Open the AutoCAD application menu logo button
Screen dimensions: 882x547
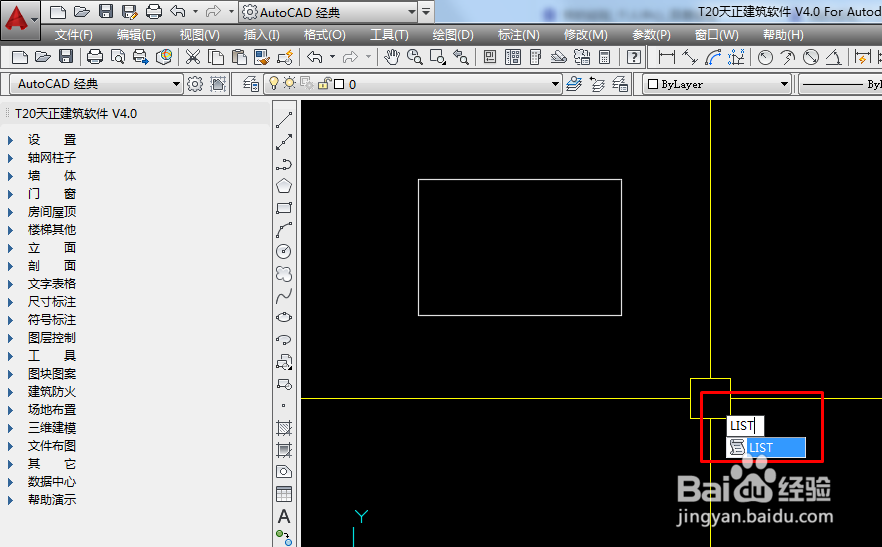(20, 20)
